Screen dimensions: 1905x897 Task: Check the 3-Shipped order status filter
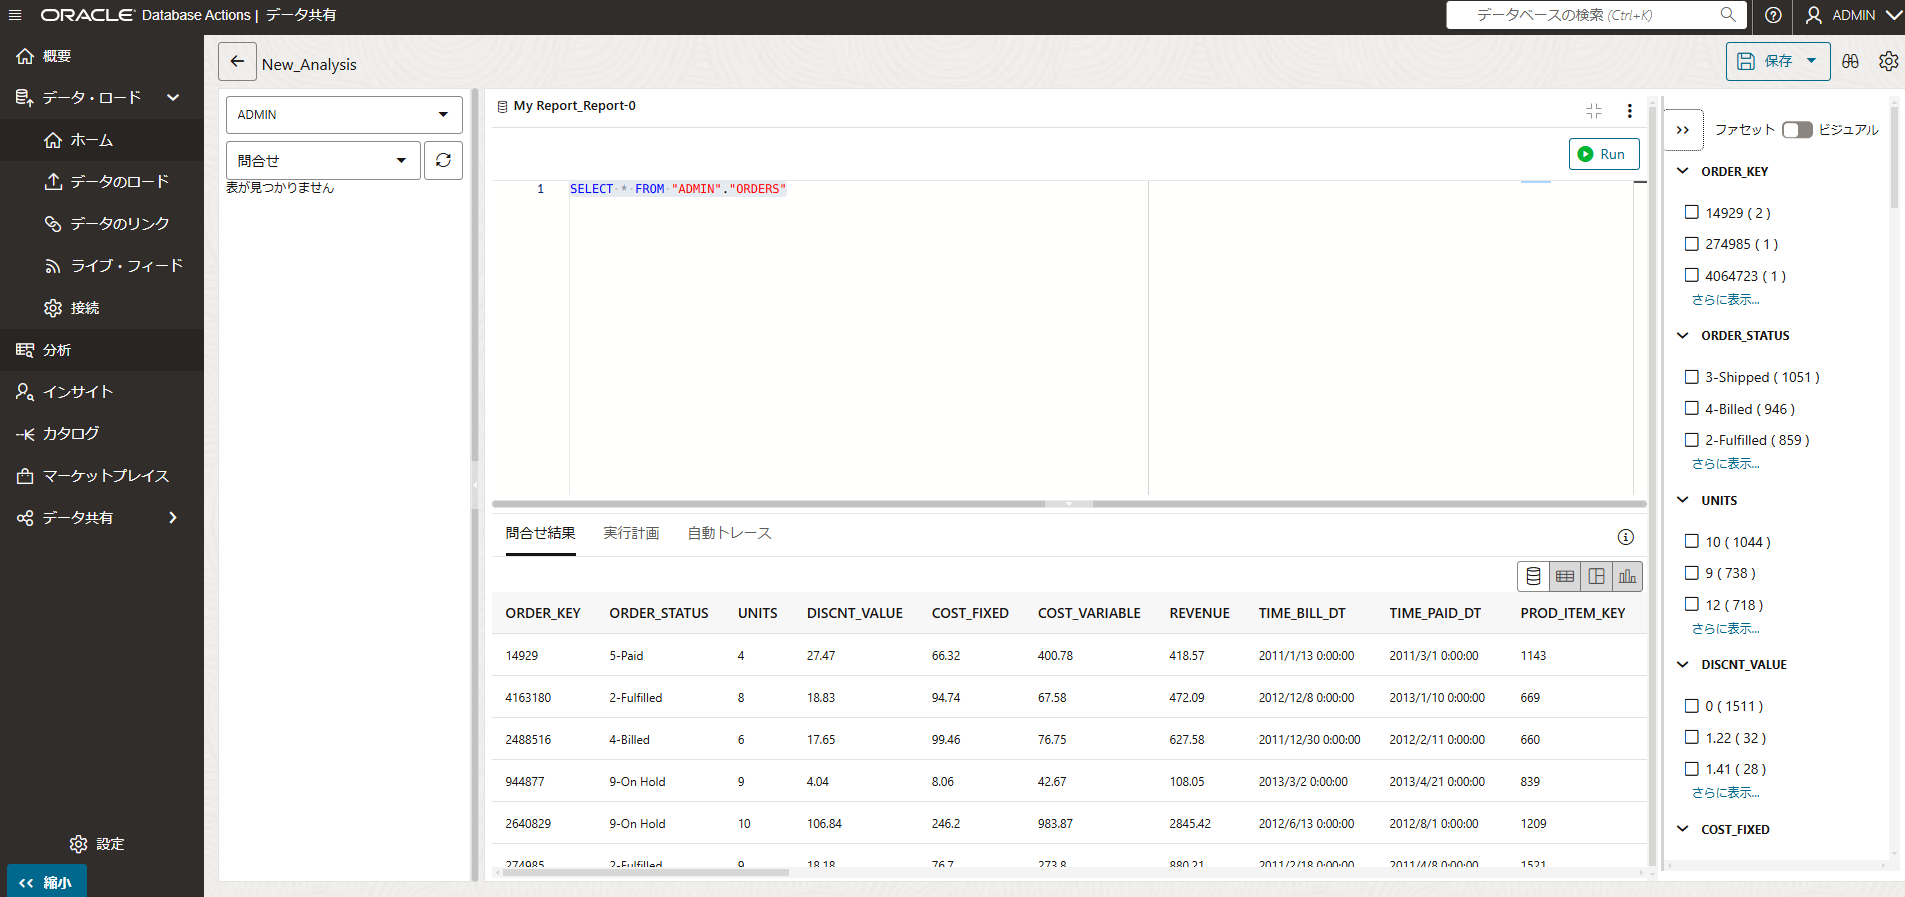[1692, 377]
